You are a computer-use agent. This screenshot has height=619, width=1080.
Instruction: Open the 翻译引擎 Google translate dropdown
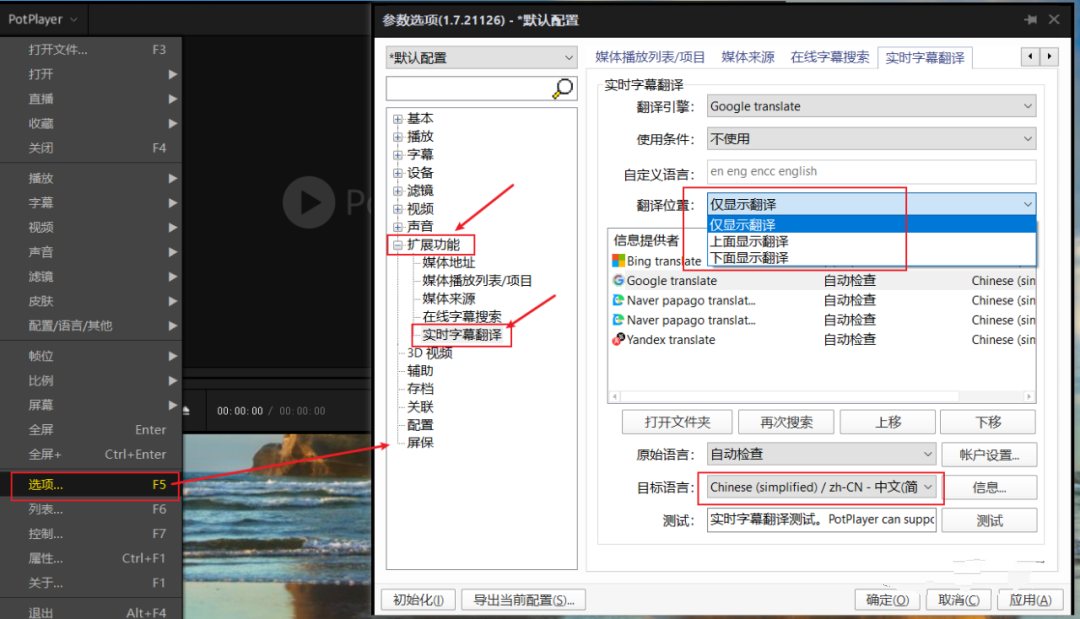(871, 106)
